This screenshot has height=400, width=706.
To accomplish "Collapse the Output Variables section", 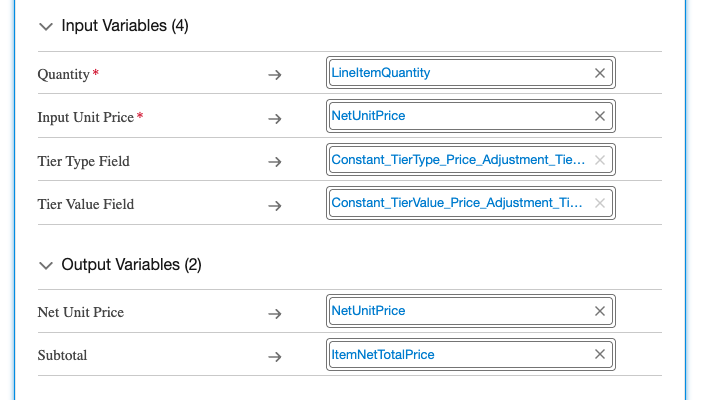I will click(45, 266).
